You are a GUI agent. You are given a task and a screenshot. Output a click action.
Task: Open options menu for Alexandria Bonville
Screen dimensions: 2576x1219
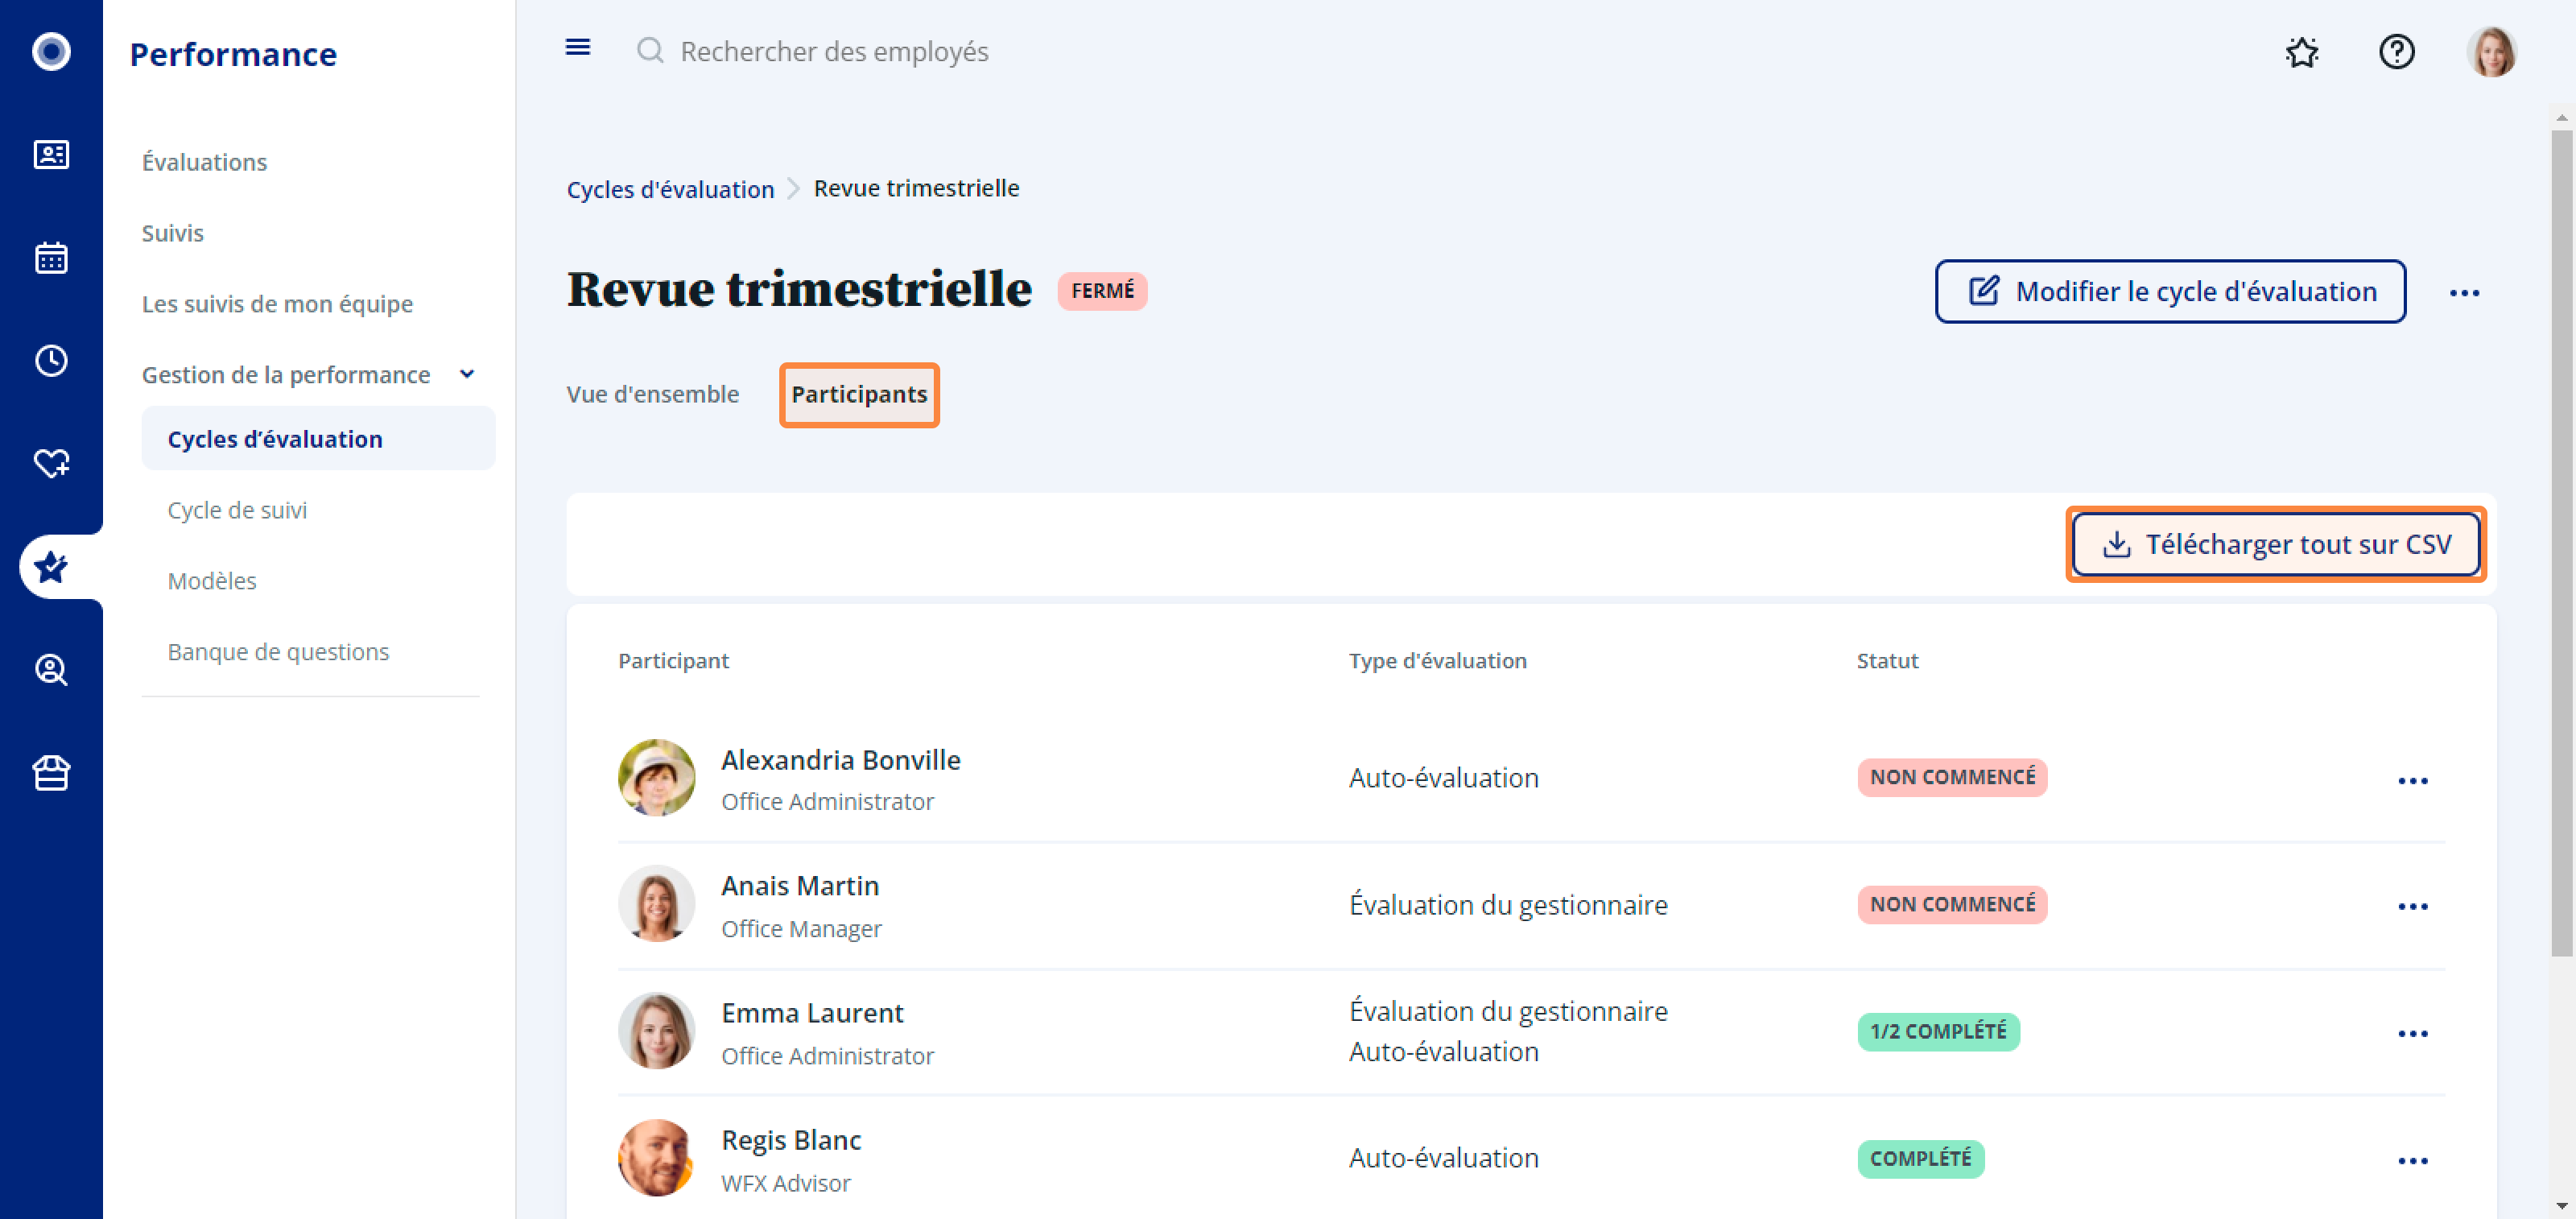tap(2412, 780)
